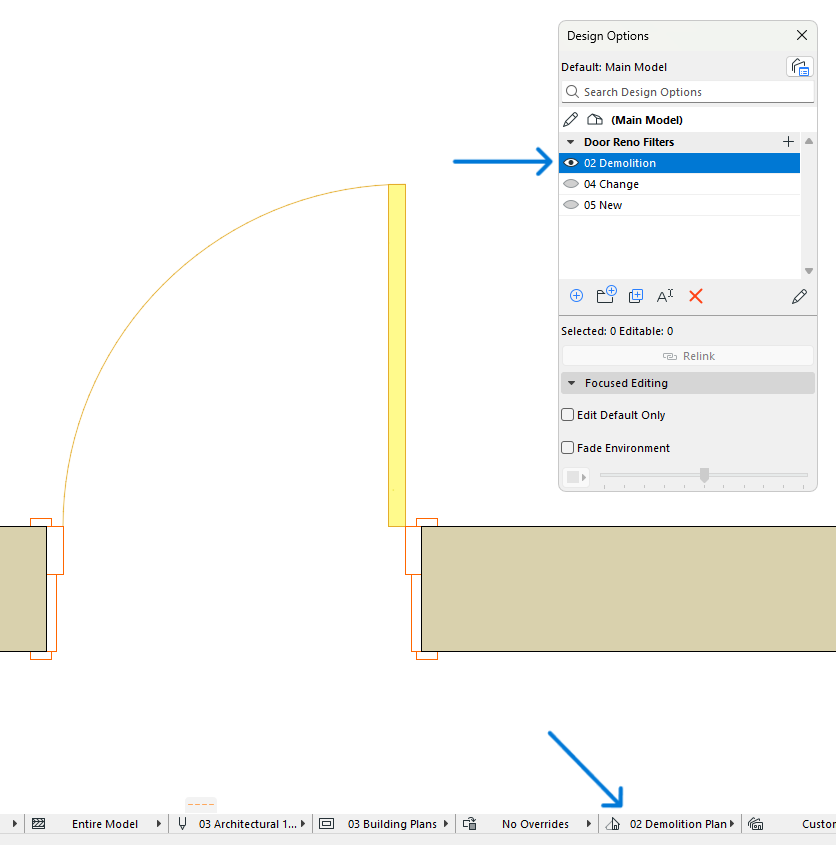Screen dimensions: 836x845
Task: Click the Relink button
Action: (x=688, y=356)
